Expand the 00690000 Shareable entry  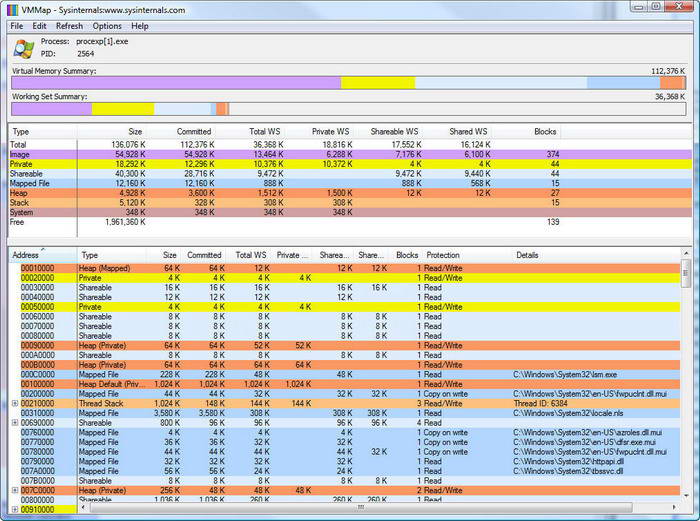14,423
